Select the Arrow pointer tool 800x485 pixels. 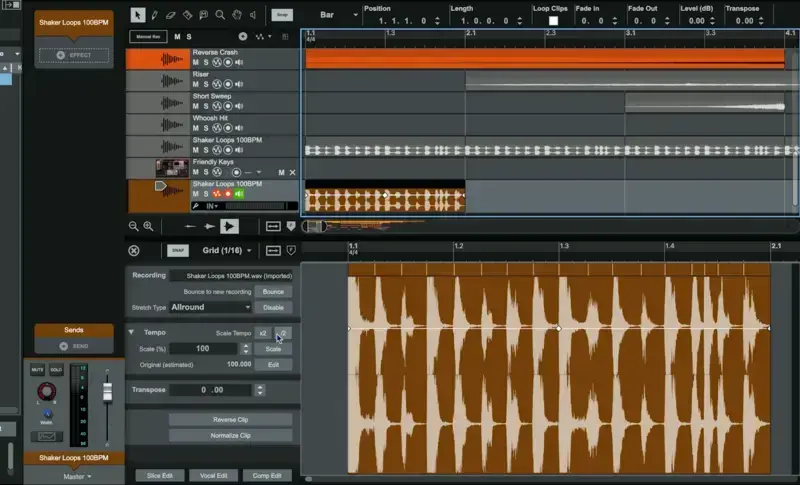pyautogui.click(x=137, y=15)
